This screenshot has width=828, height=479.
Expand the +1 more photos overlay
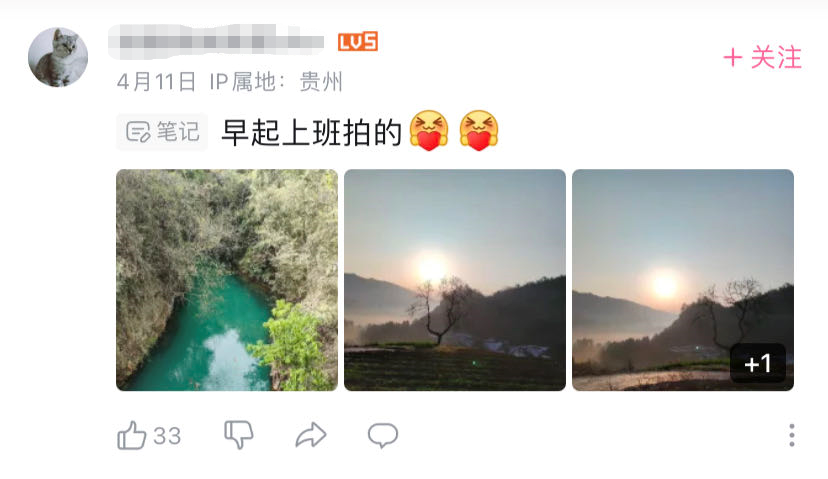[758, 363]
